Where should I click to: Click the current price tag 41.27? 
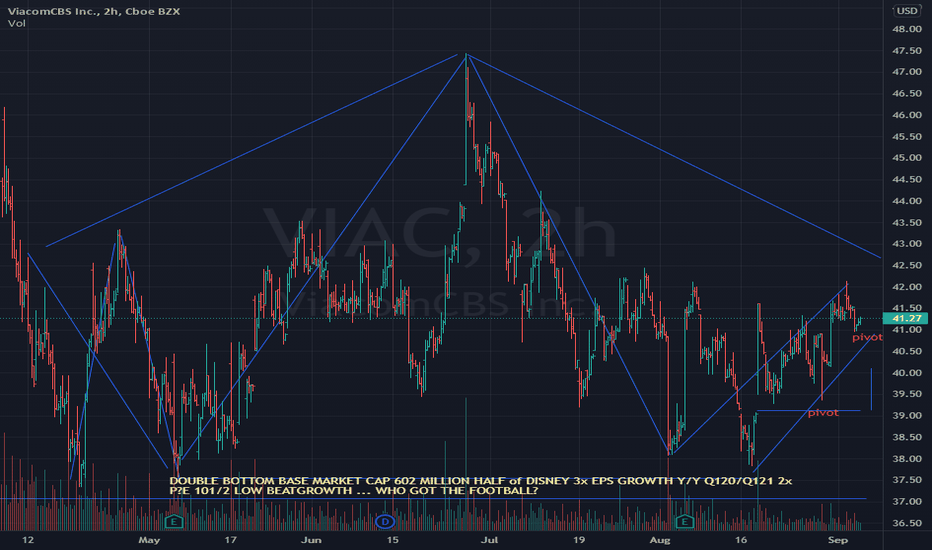point(906,318)
